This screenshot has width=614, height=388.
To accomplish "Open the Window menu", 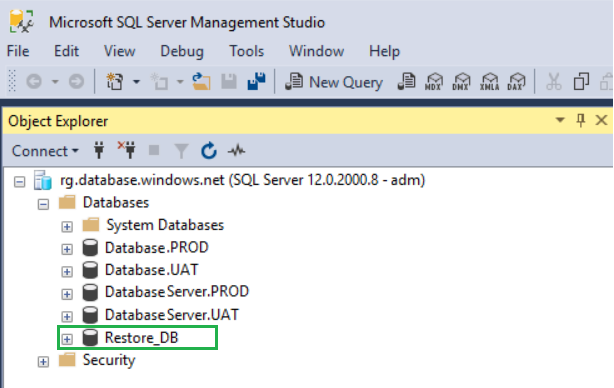I will click(x=316, y=51).
